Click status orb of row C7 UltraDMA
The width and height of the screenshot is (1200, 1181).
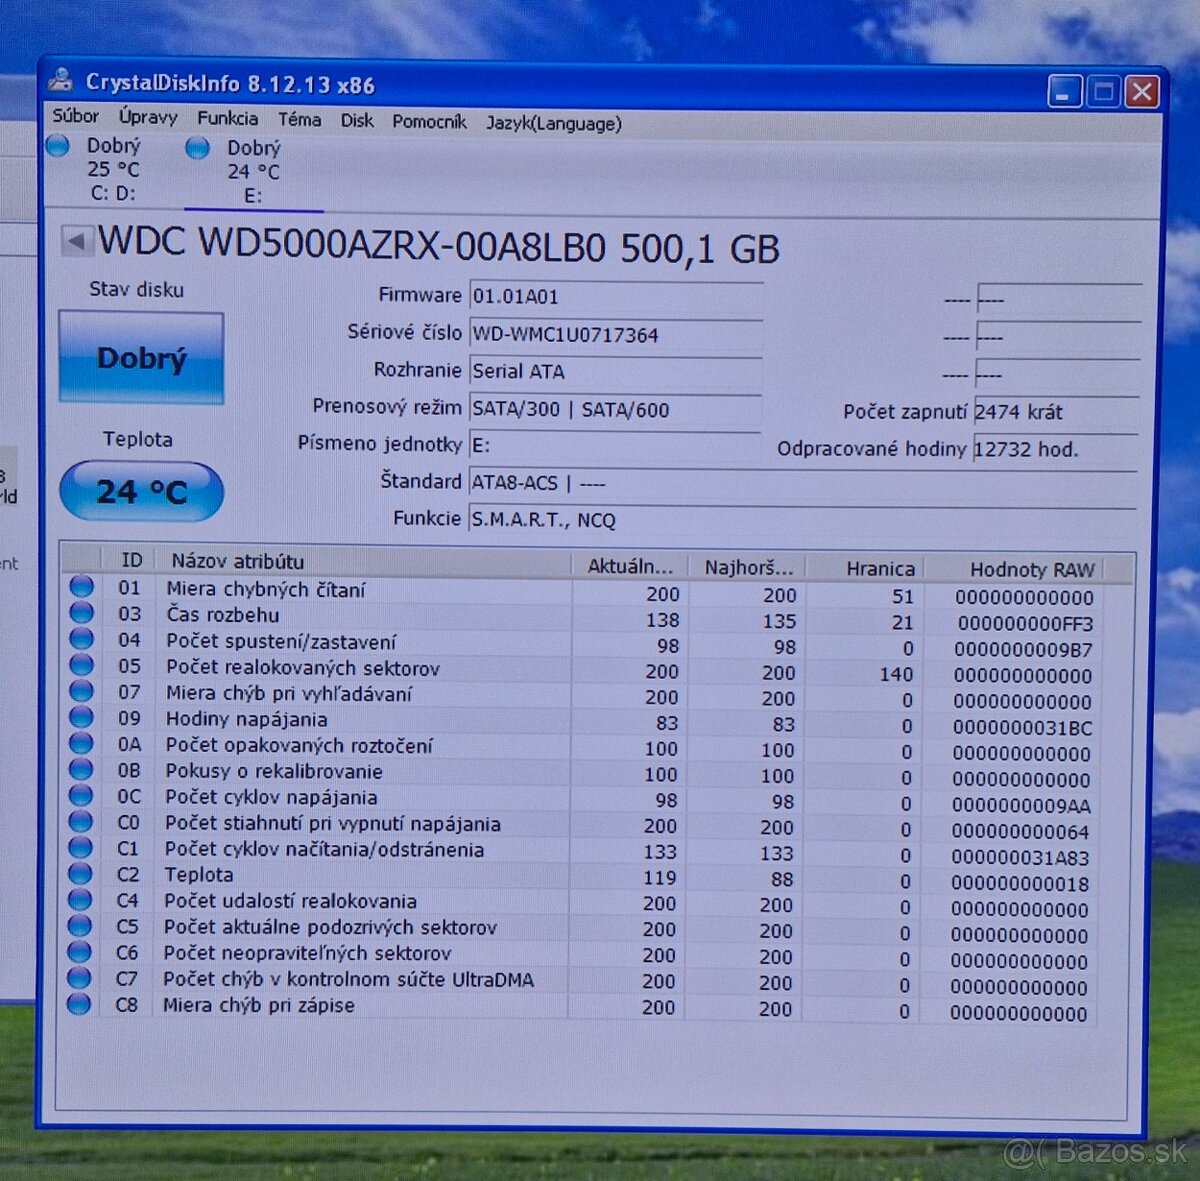[80, 976]
